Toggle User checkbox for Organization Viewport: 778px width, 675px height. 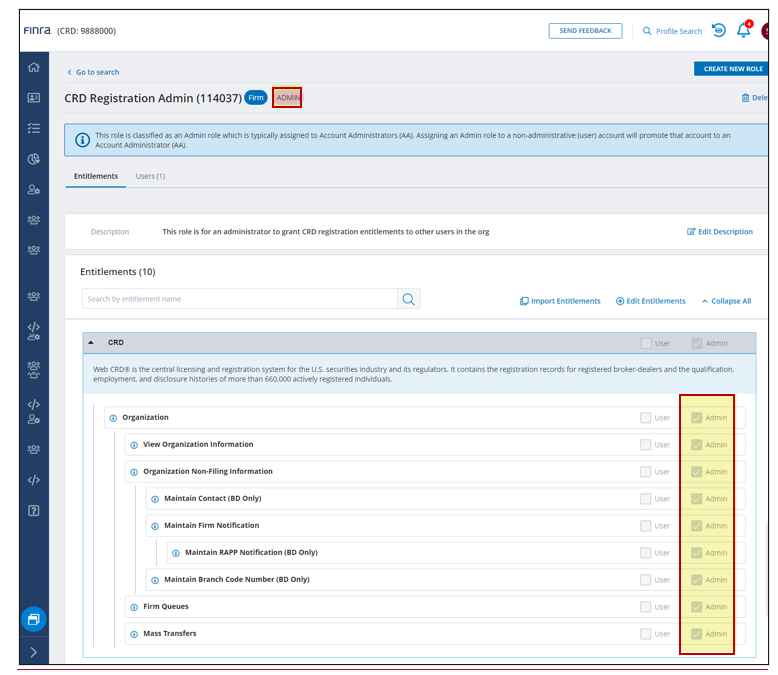coord(646,418)
